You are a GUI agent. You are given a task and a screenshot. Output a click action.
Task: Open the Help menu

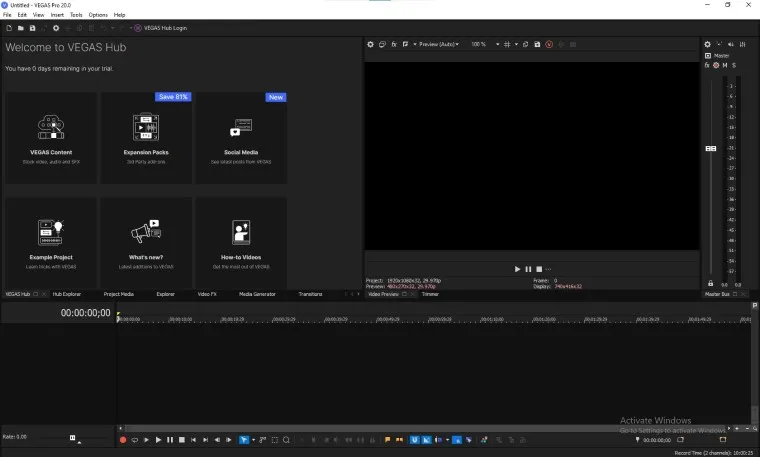(x=119, y=15)
